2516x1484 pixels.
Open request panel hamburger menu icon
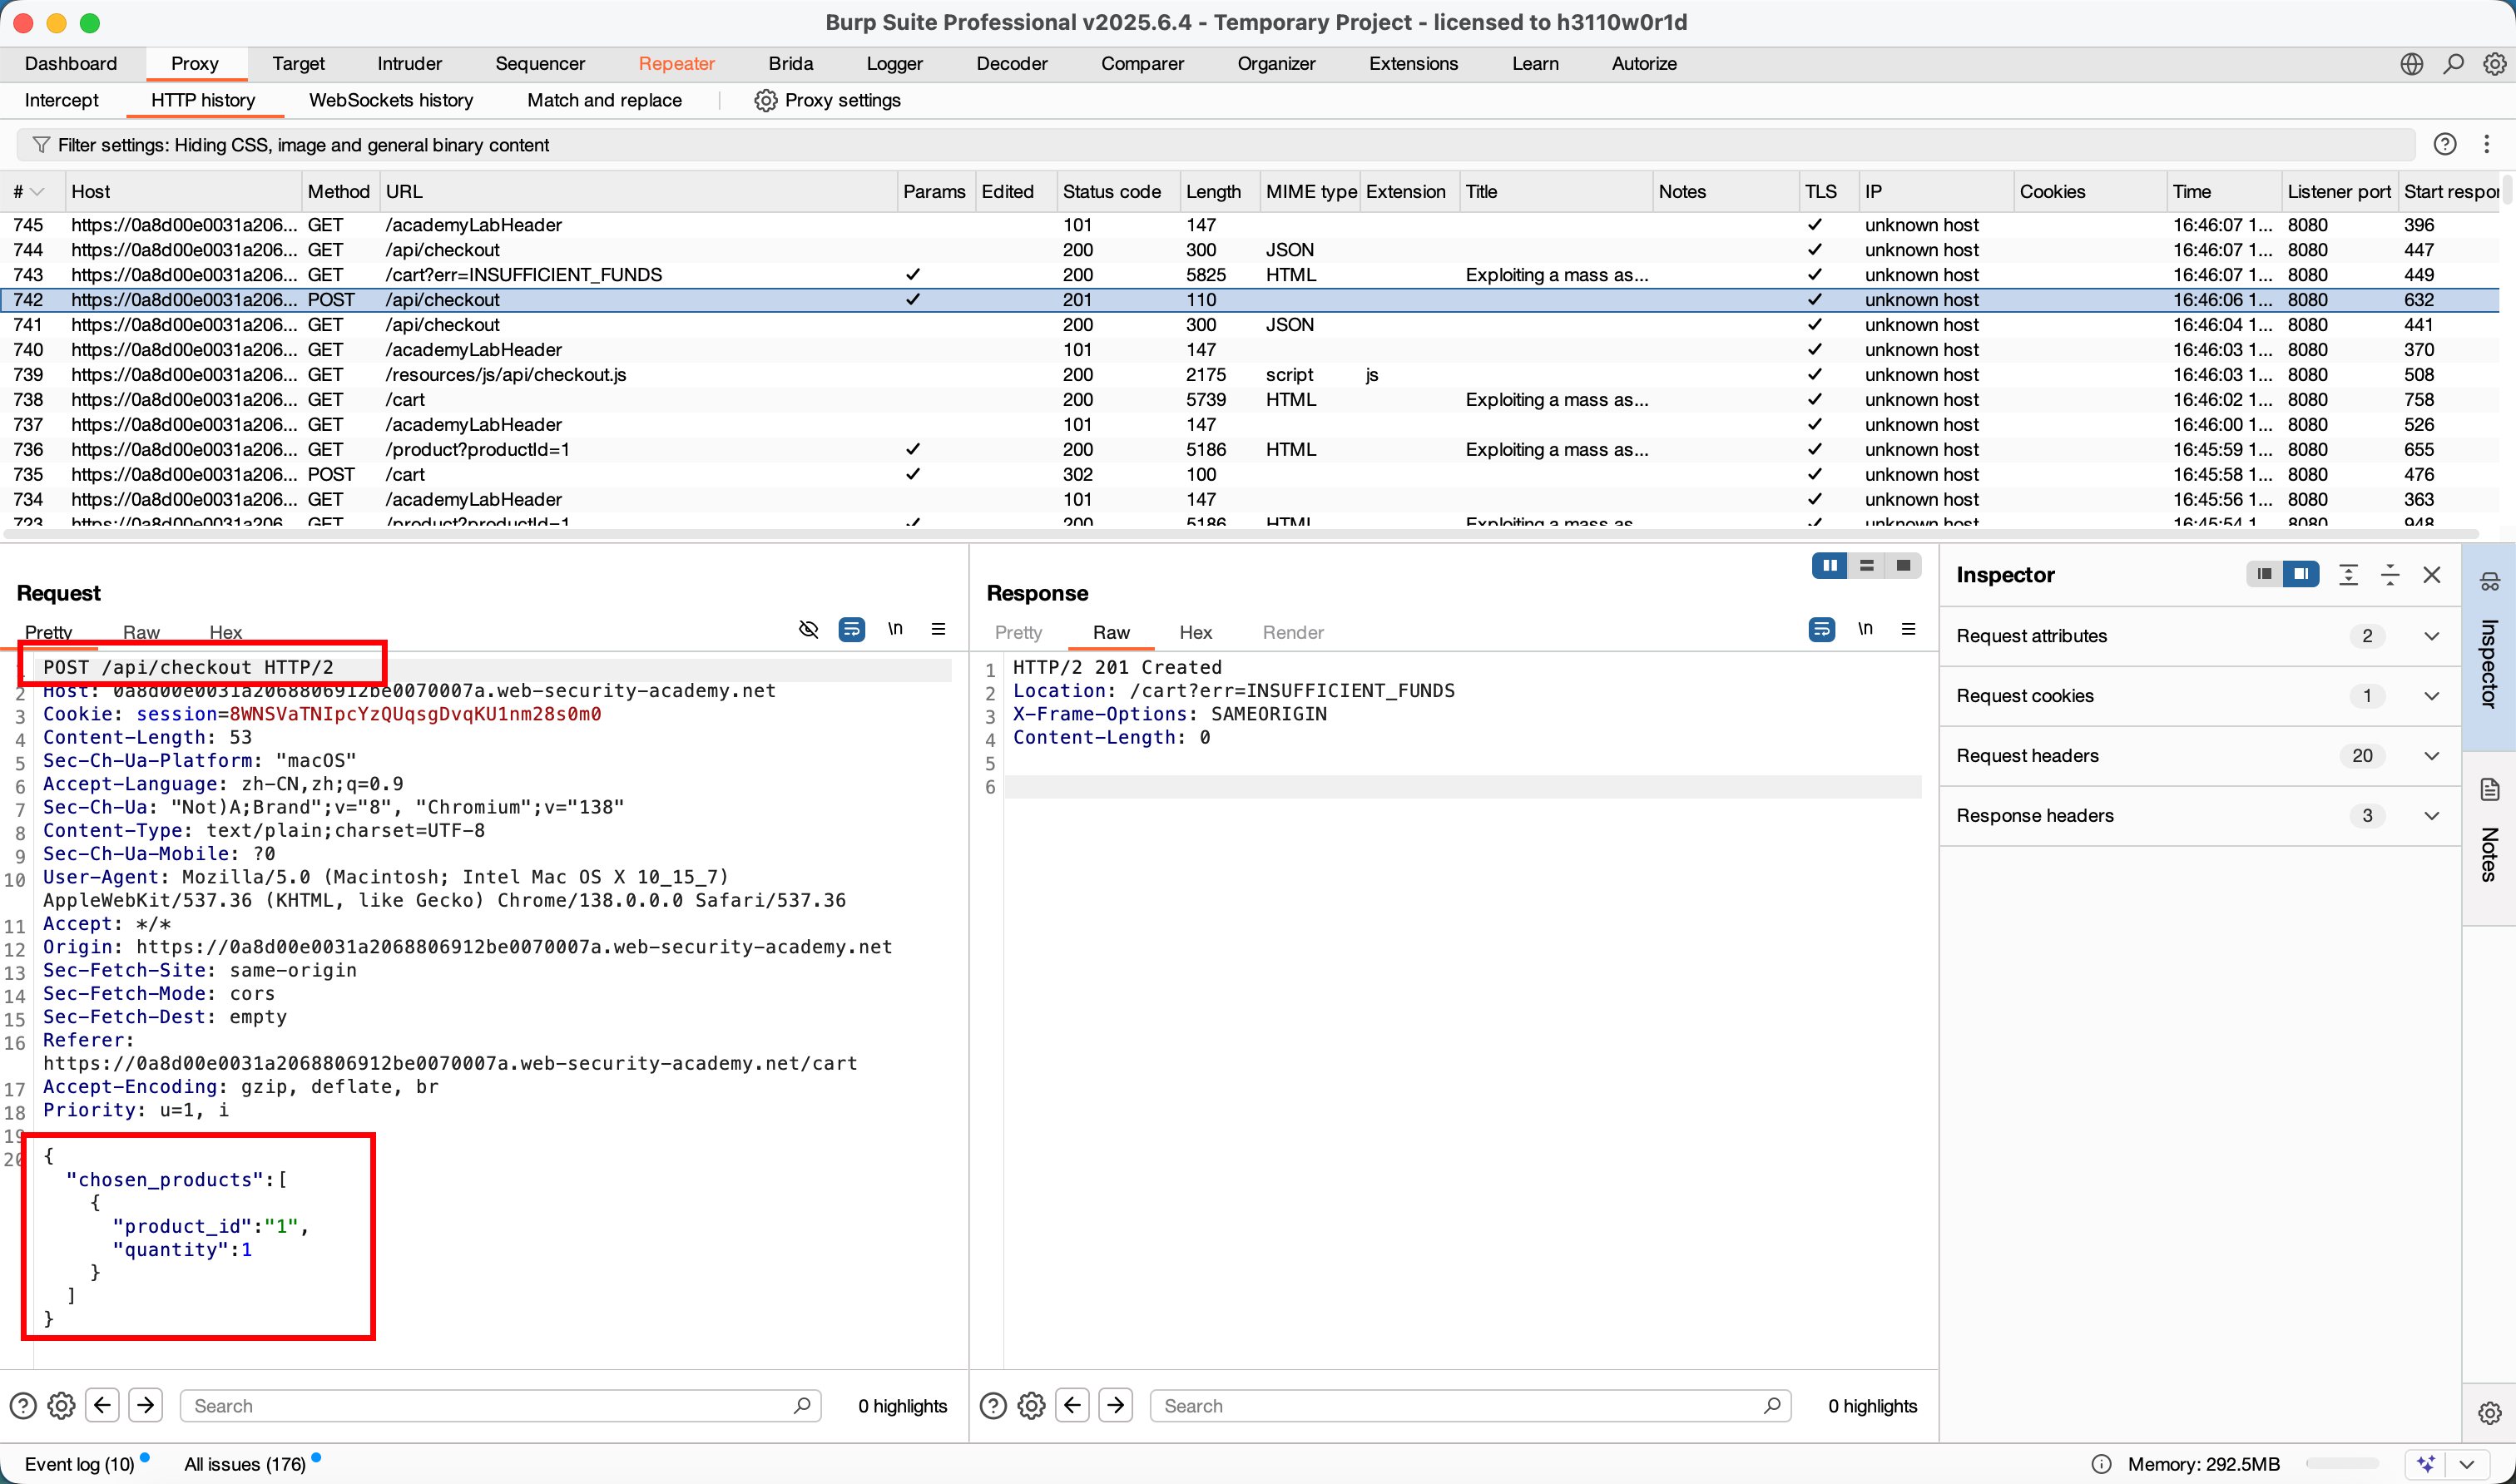(938, 629)
